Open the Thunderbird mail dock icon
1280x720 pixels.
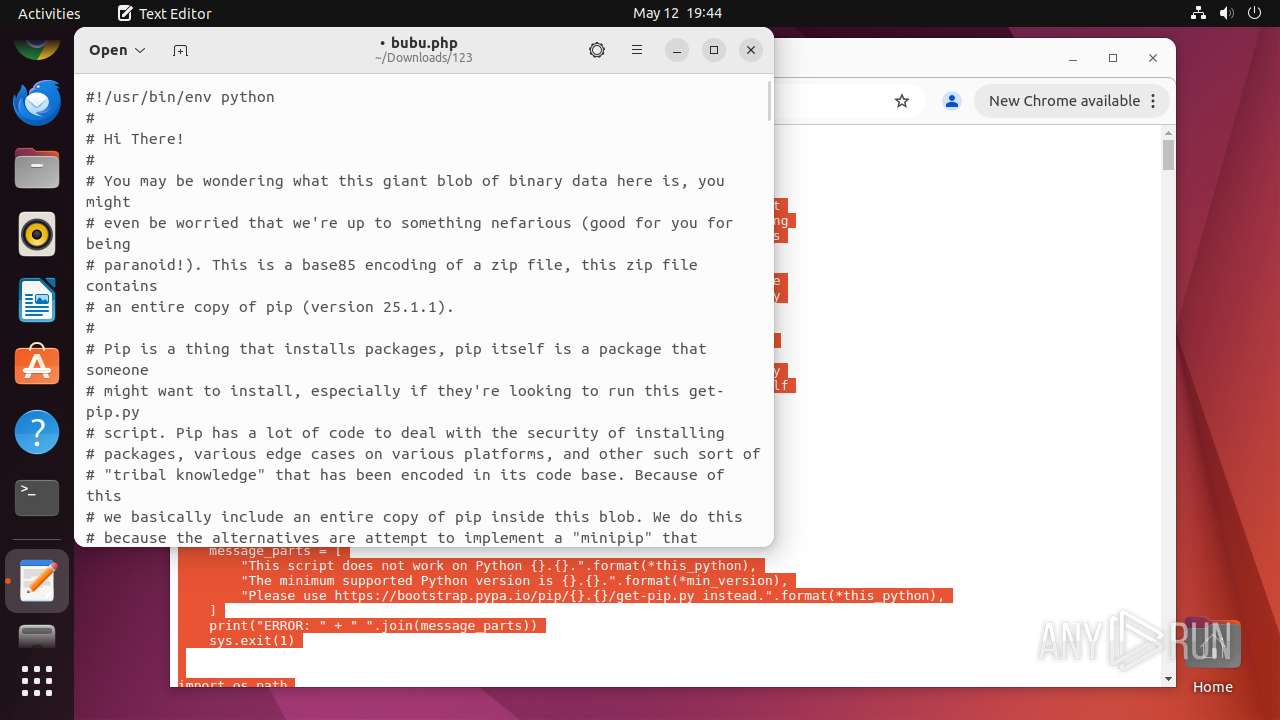37,103
